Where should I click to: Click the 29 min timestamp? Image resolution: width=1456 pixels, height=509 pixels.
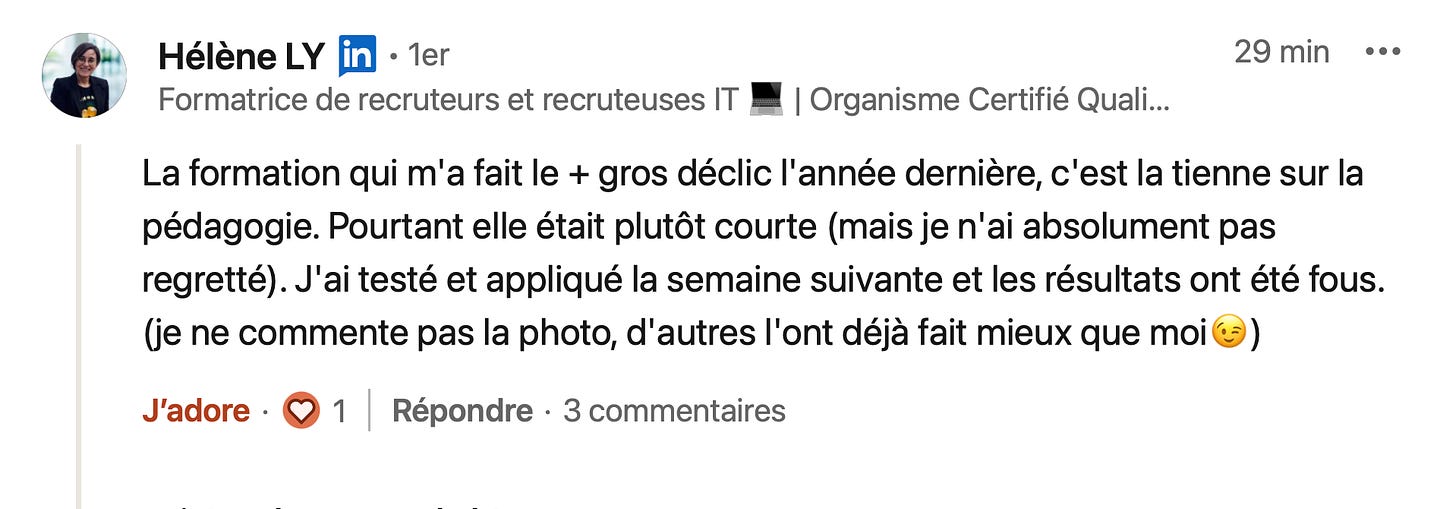coord(1282,52)
